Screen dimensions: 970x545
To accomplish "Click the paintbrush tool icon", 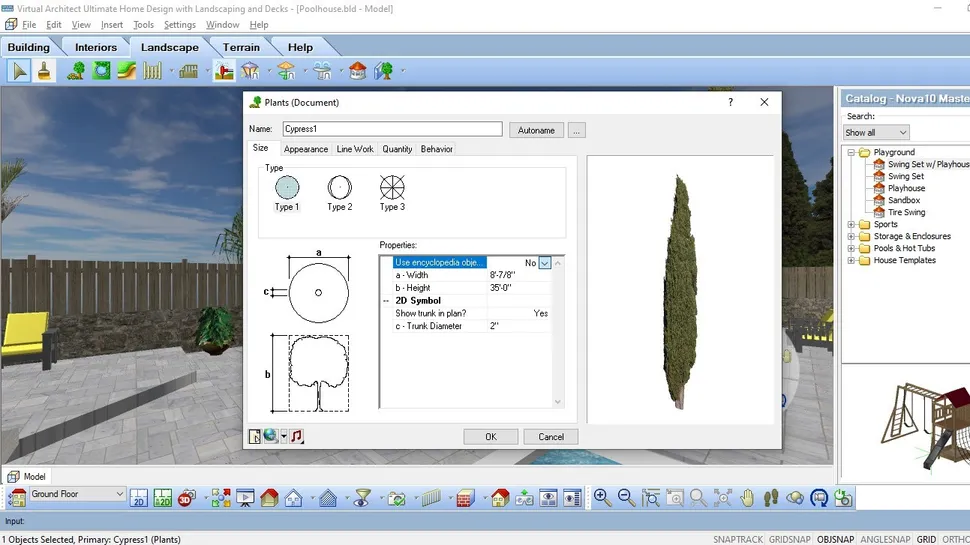I will click(x=44, y=71).
